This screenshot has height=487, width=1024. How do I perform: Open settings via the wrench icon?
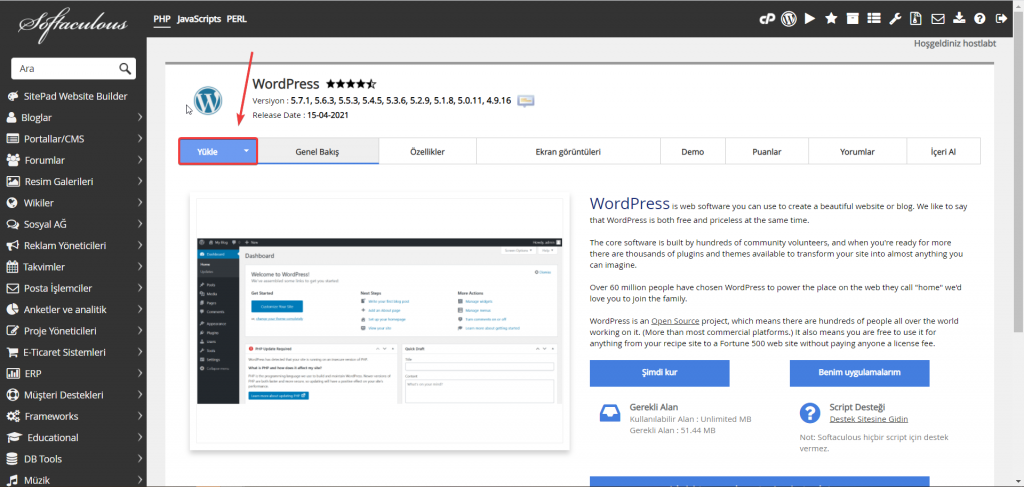click(x=895, y=19)
